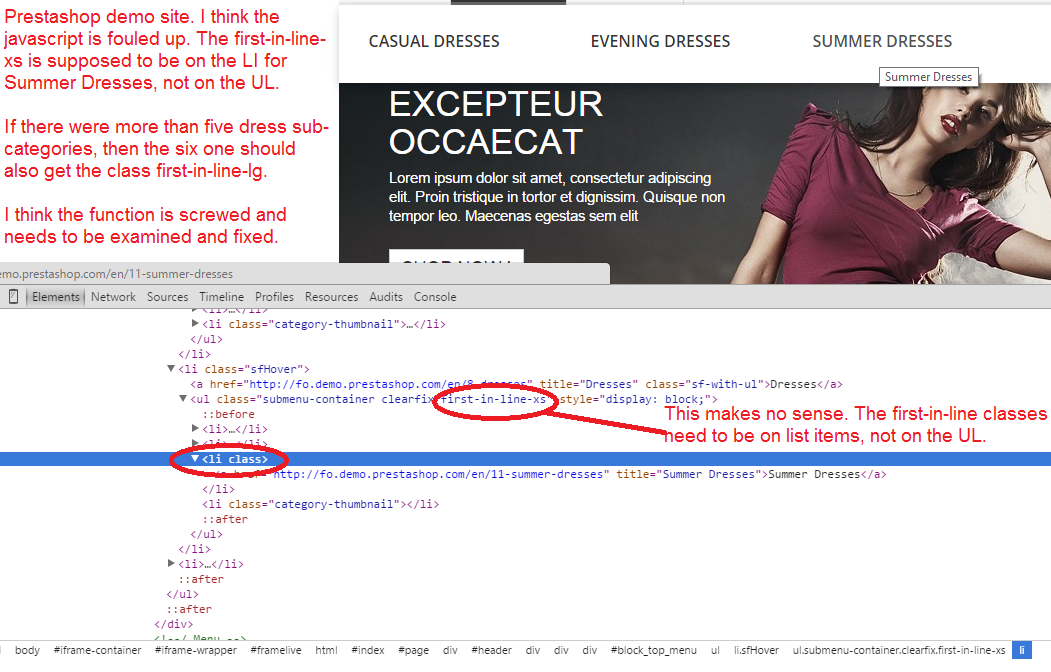Select the Dresses anchor element line
This screenshot has width=1051, height=672.
tap(516, 385)
